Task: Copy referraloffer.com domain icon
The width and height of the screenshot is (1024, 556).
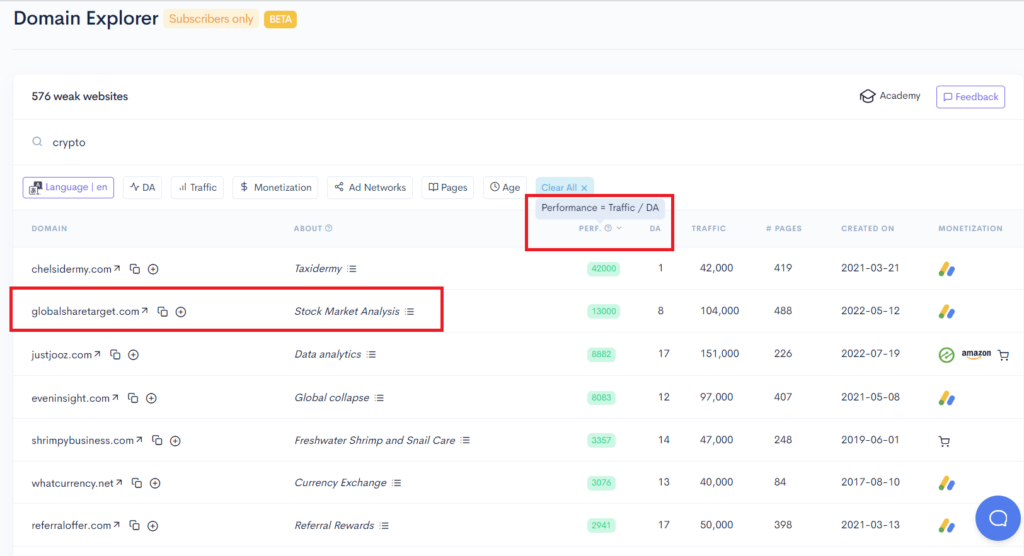Action: (x=134, y=526)
